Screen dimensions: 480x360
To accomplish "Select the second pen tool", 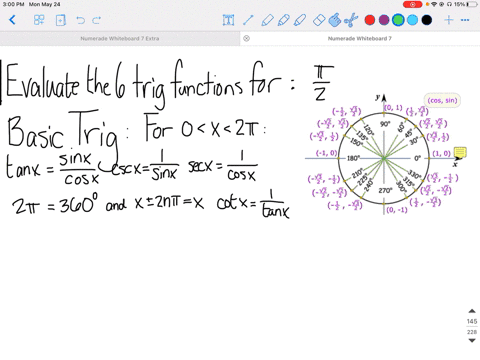I will tap(283, 20).
